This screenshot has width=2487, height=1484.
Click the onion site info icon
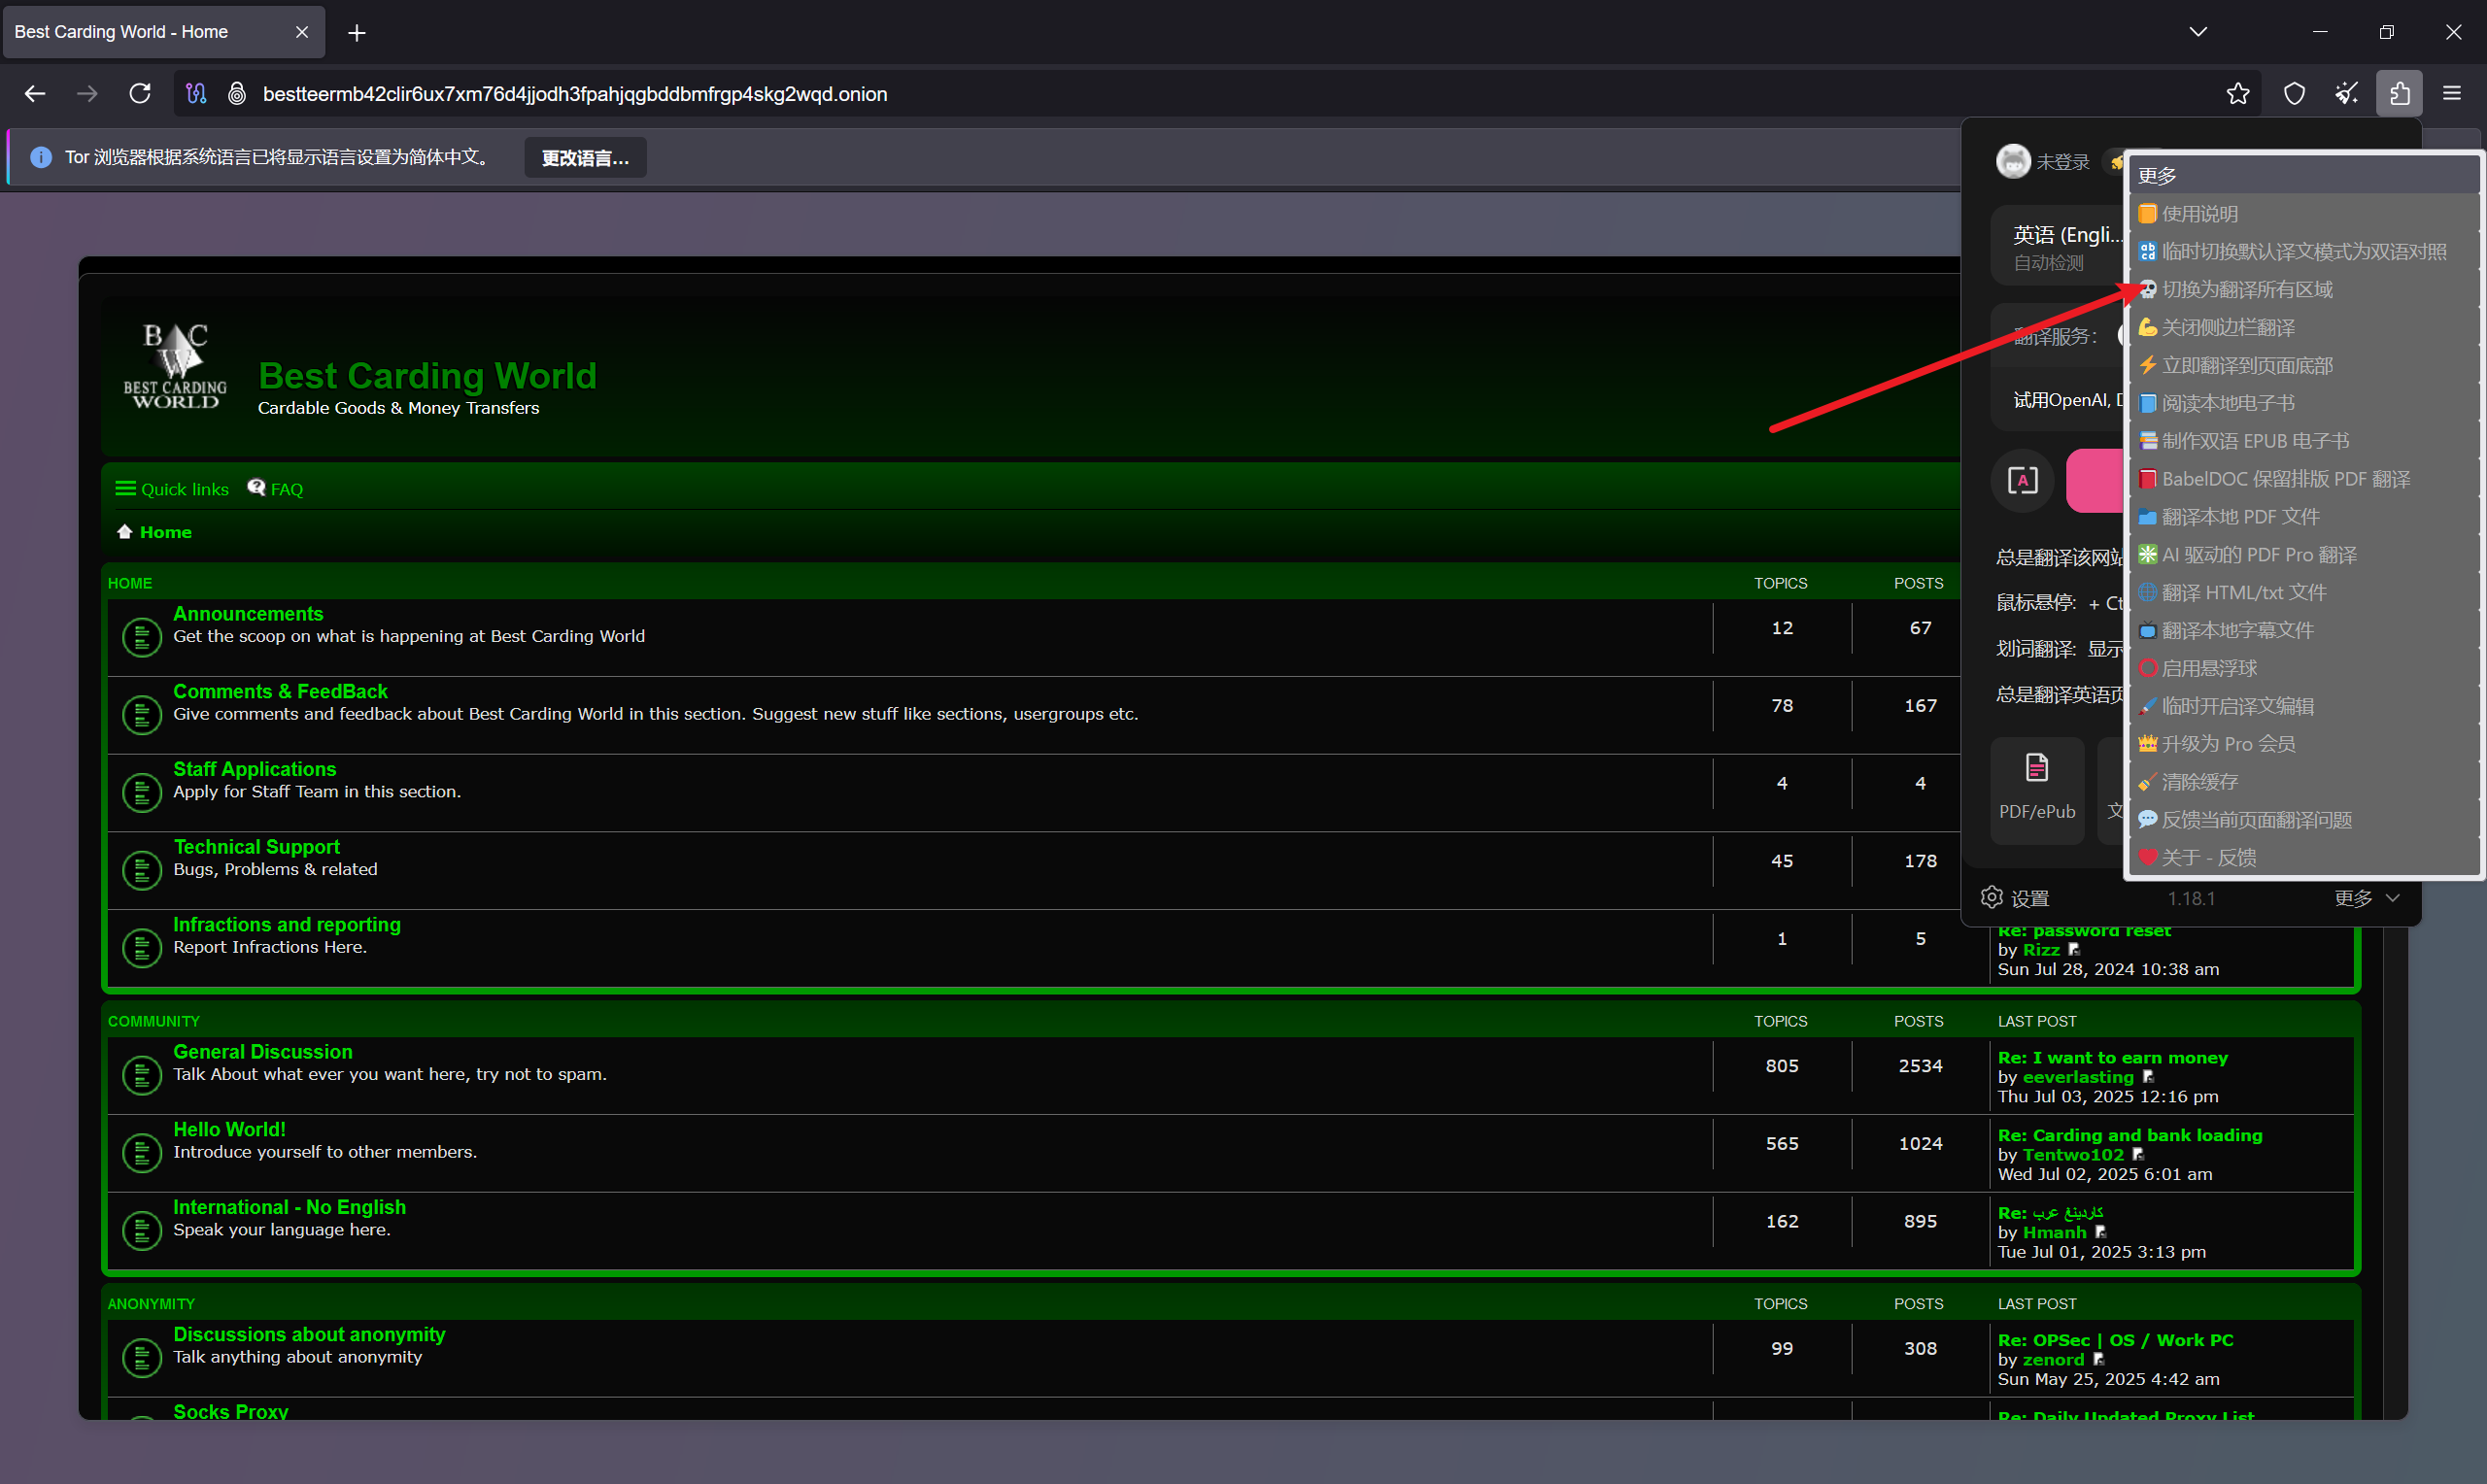click(x=237, y=94)
